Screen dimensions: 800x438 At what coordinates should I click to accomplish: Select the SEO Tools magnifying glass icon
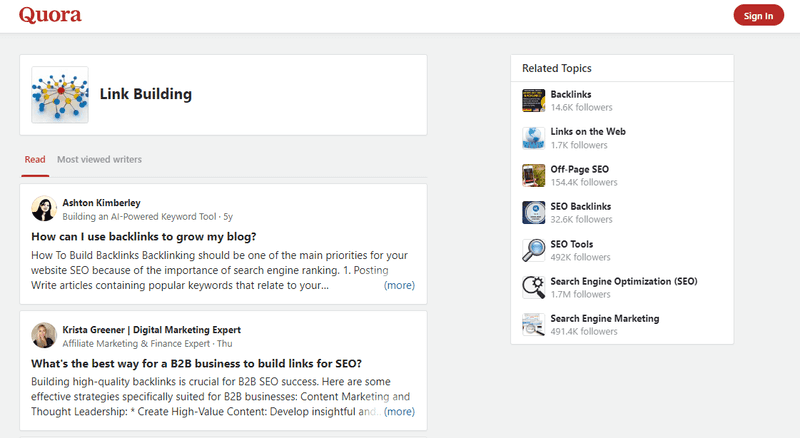coord(533,250)
